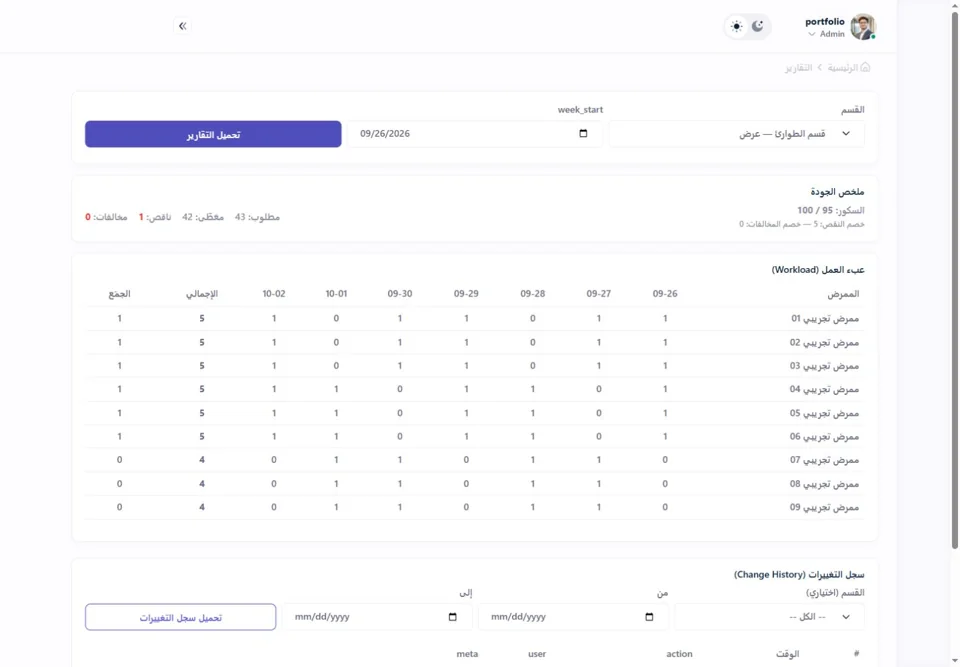960x667 pixels.
Task: Switch to light mode sun icon
Action: (737, 26)
